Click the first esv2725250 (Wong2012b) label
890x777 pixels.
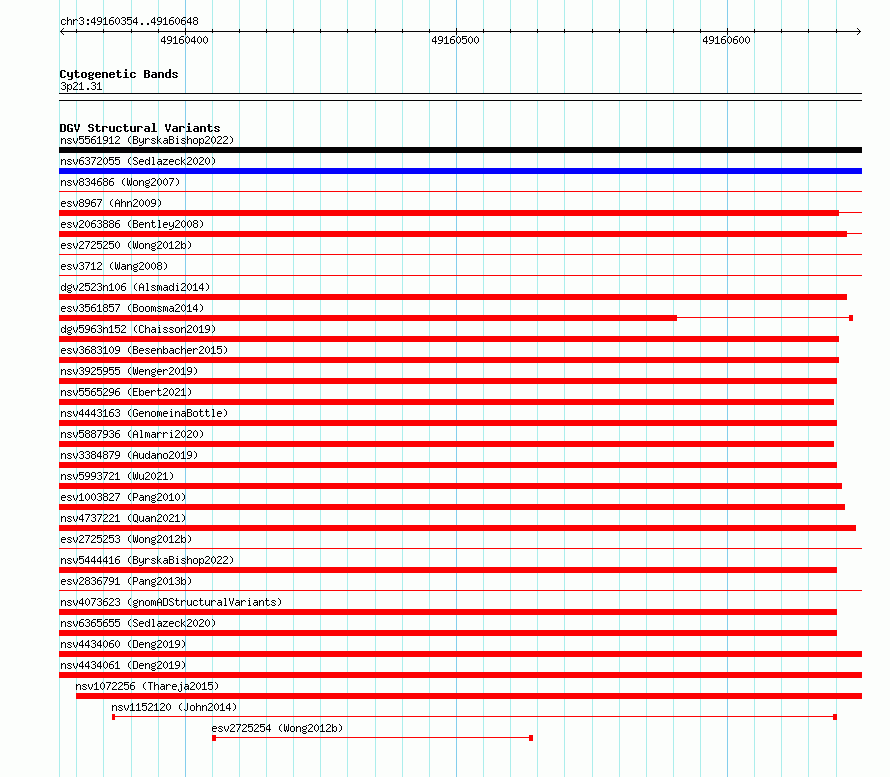(126, 245)
